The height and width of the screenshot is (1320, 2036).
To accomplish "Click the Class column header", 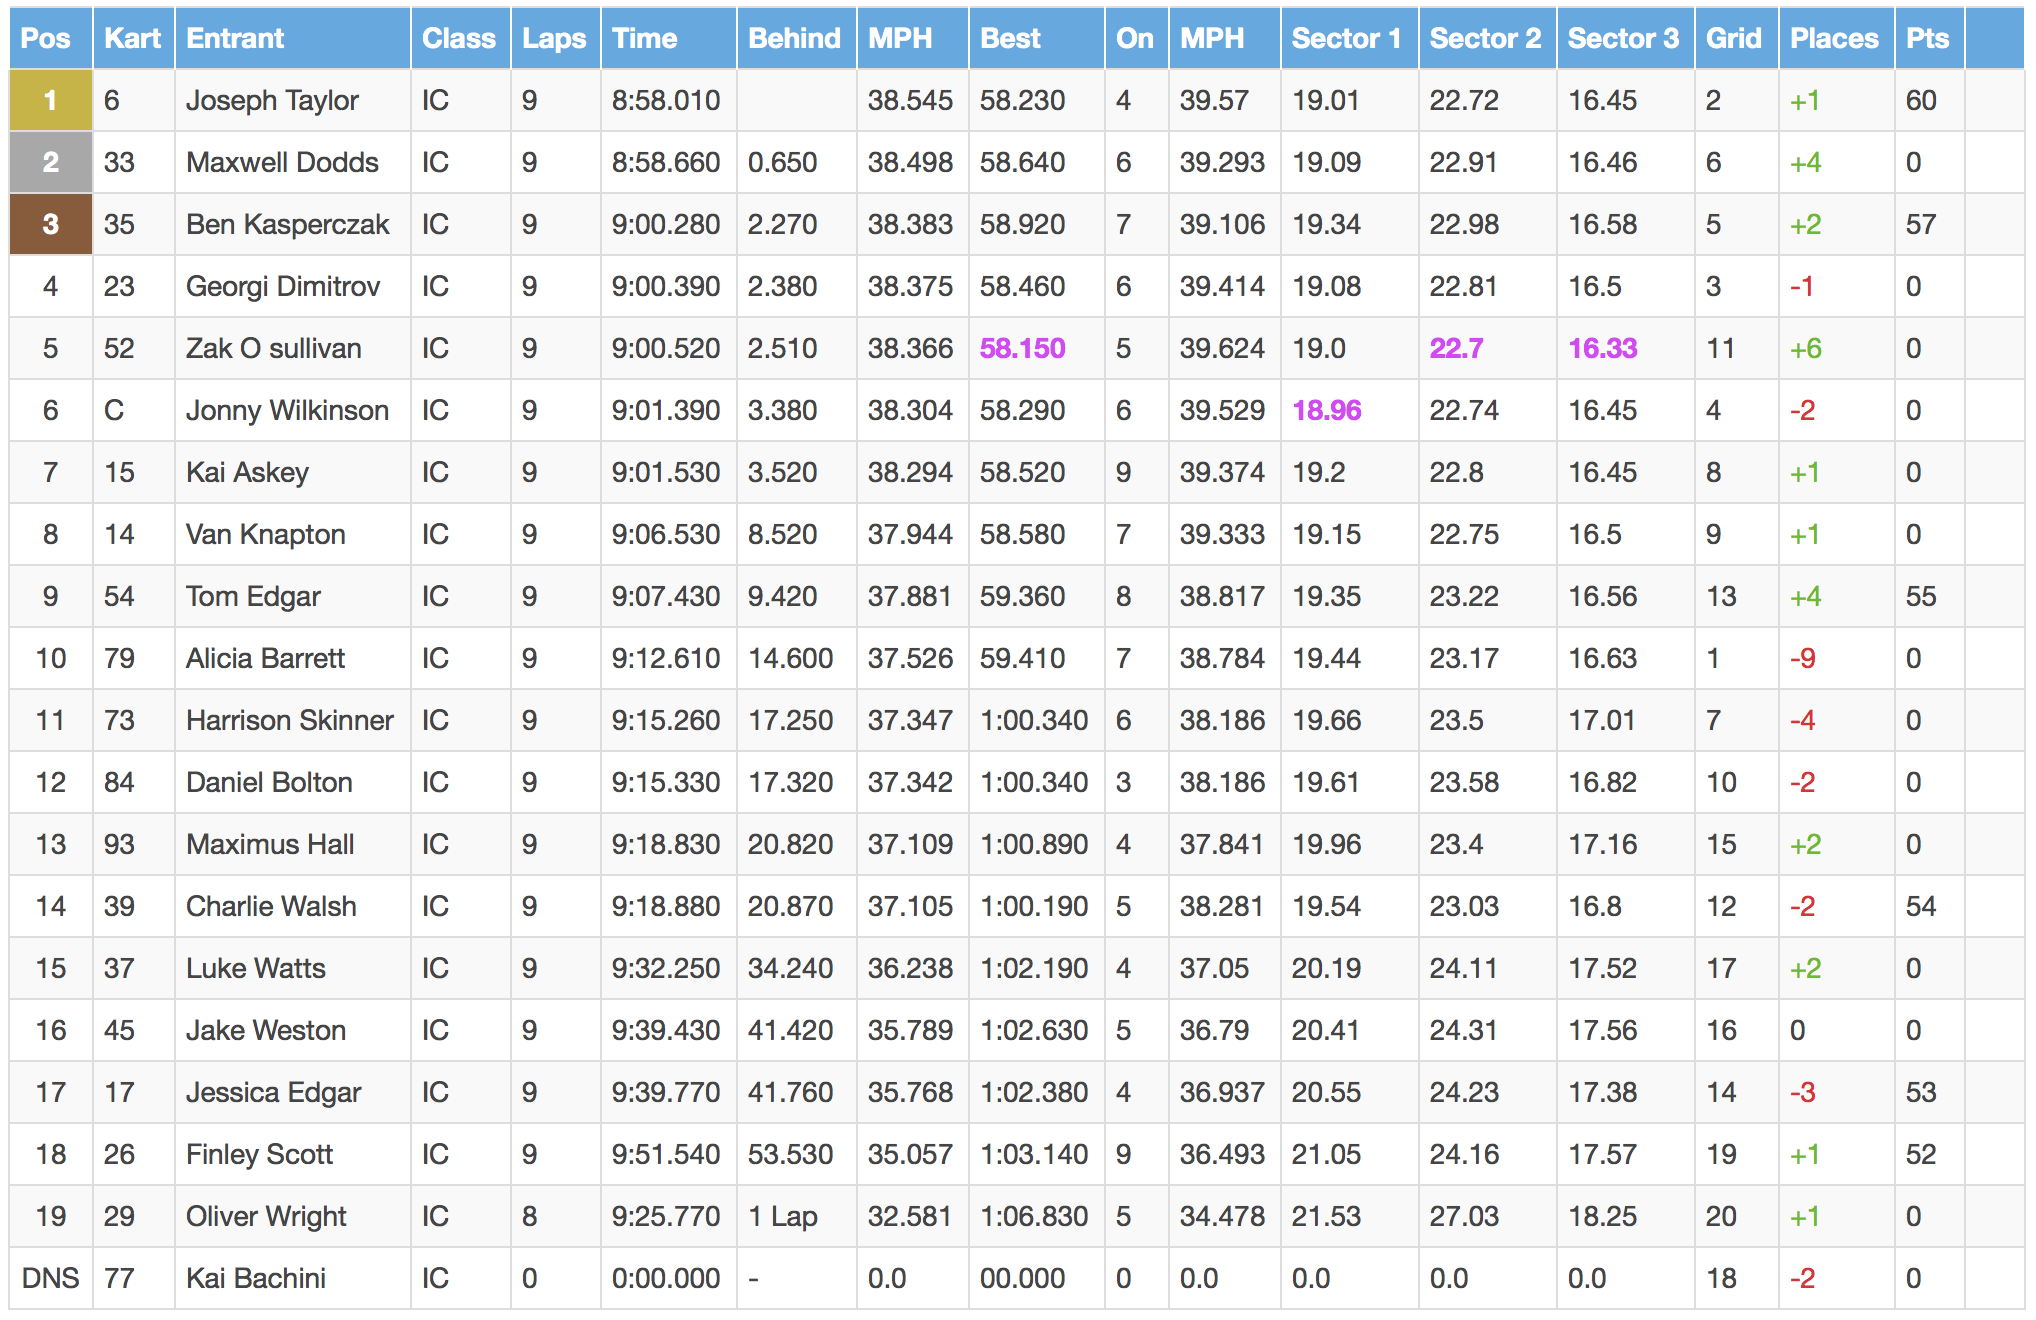I will [x=460, y=38].
